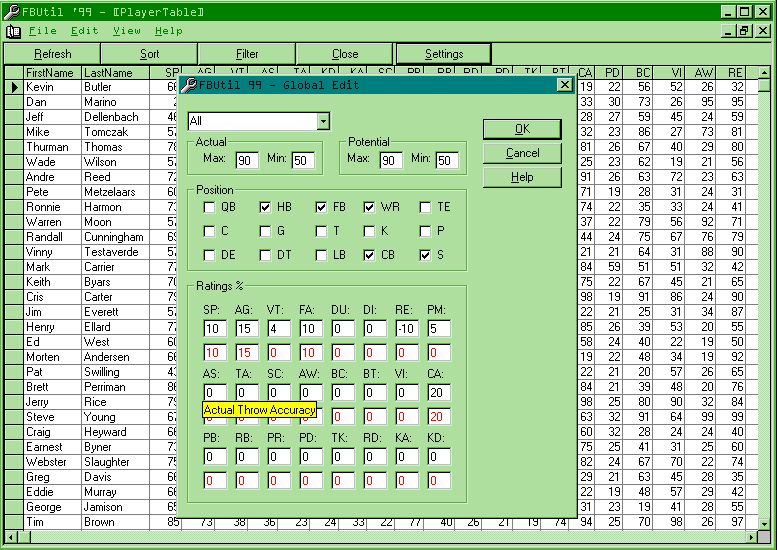Image resolution: width=777 pixels, height=550 pixels.
Task: Check the DT position checkbox
Action: 266,255
